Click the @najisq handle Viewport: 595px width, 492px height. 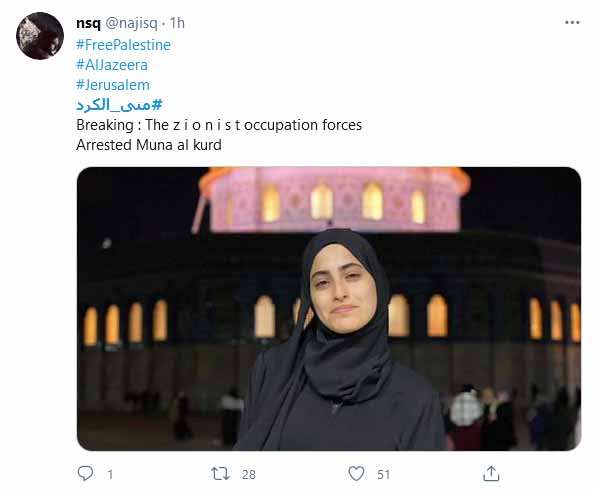pos(131,24)
